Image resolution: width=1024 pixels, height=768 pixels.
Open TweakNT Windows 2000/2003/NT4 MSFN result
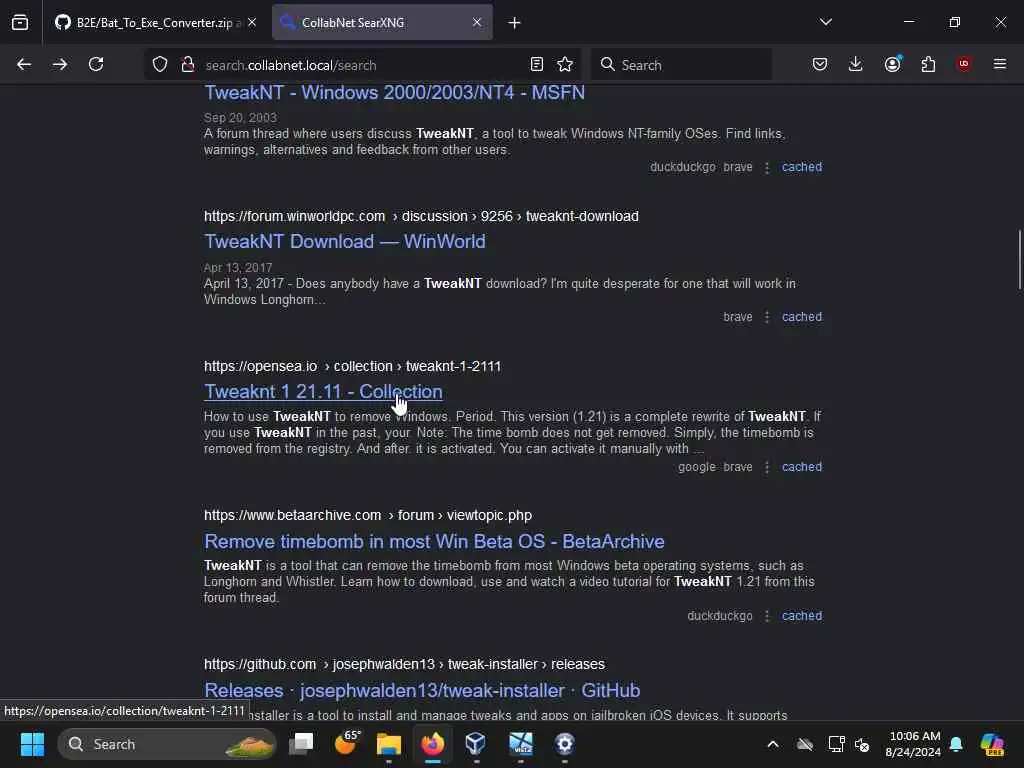click(394, 93)
